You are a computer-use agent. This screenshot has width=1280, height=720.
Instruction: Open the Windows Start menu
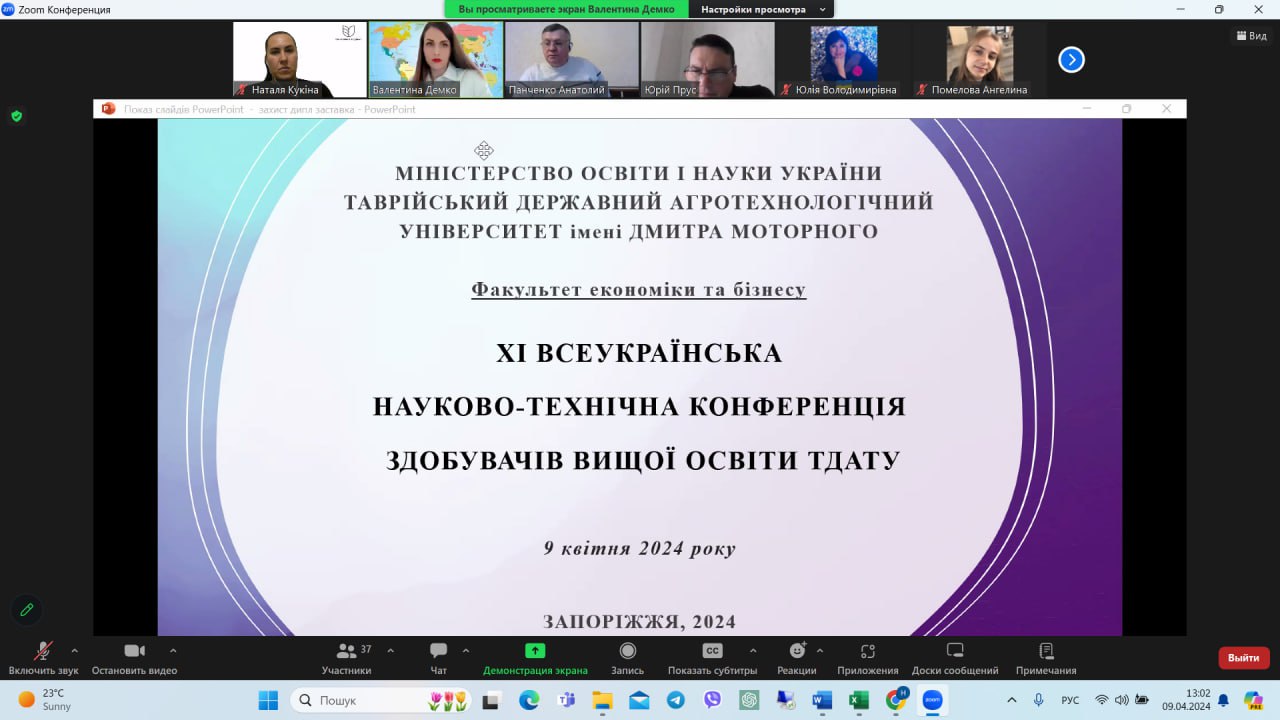pyautogui.click(x=268, y=700)
